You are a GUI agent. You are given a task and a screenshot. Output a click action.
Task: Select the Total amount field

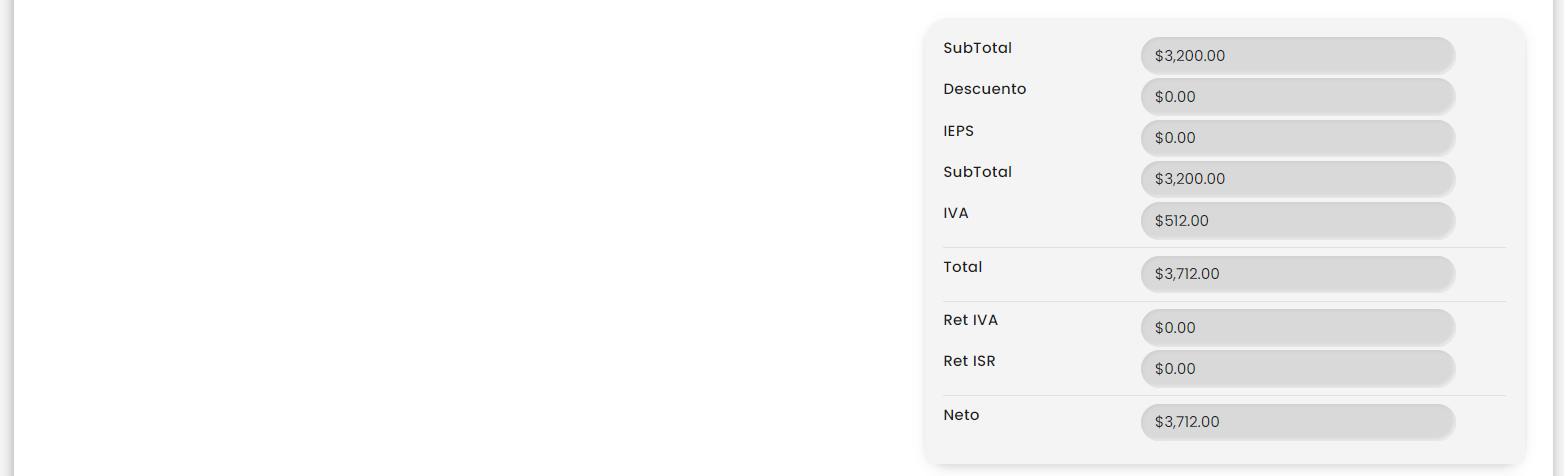pyautogui.click(x=1297, y=273)
